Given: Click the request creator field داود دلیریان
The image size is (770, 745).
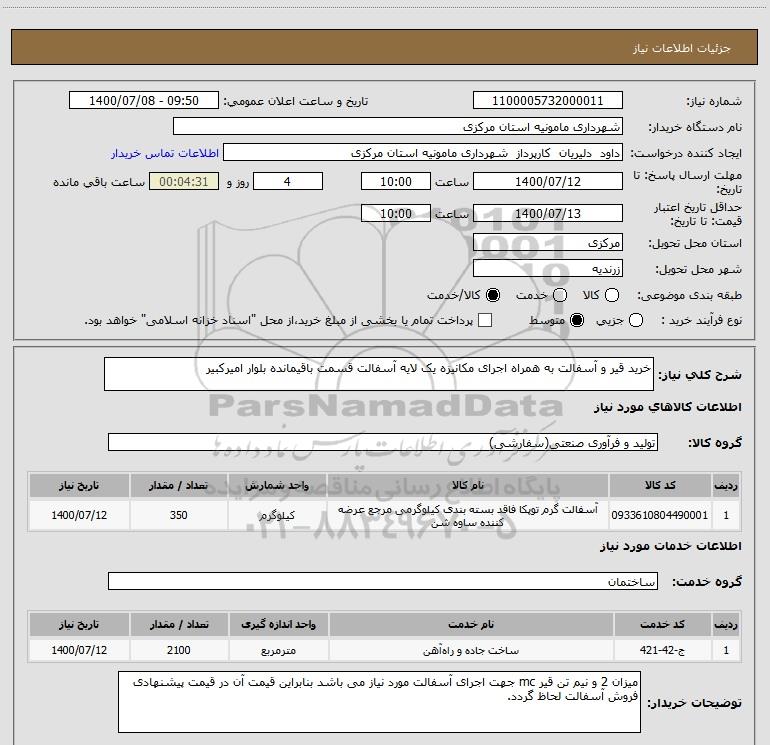Looking at the screenshot, I should tap(423, 153).
